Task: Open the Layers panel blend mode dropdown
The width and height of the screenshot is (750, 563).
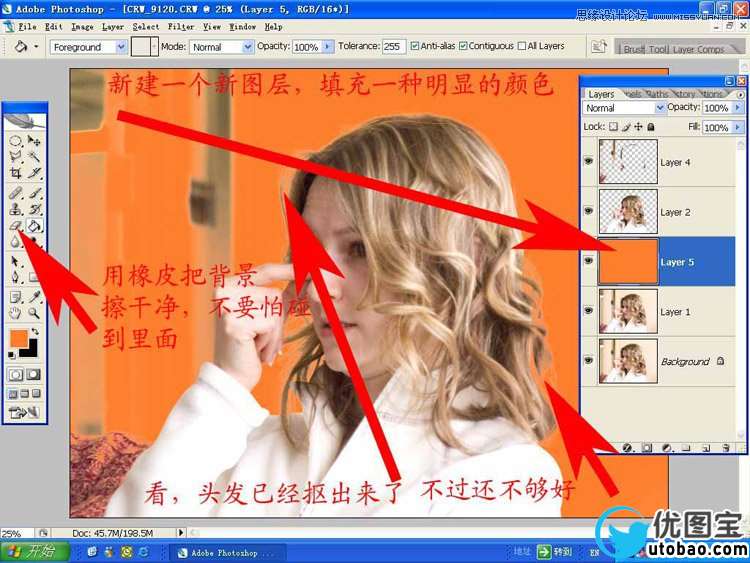Action: [660, 108]
